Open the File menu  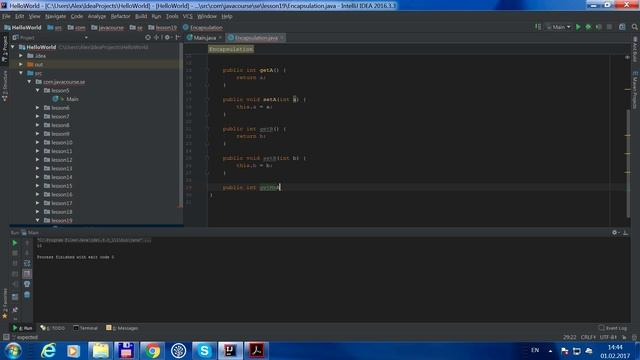tap(6, 16)
